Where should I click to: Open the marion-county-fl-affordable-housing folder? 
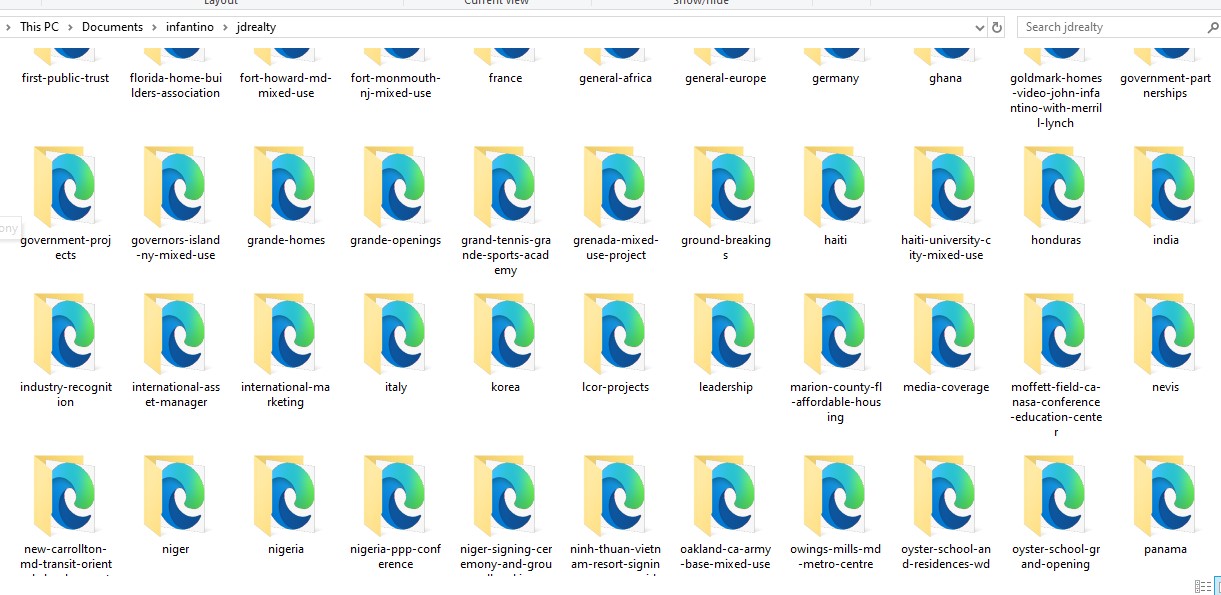(x=835, y=335)
